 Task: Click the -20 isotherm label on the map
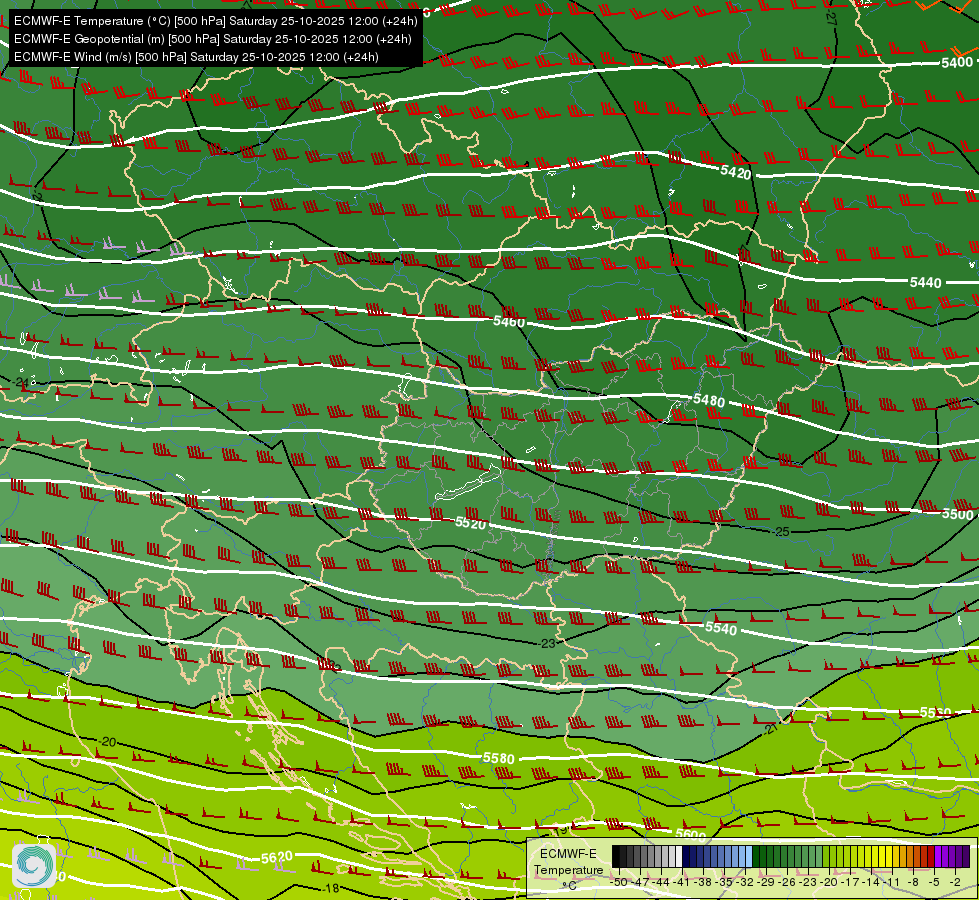[108, 742]
